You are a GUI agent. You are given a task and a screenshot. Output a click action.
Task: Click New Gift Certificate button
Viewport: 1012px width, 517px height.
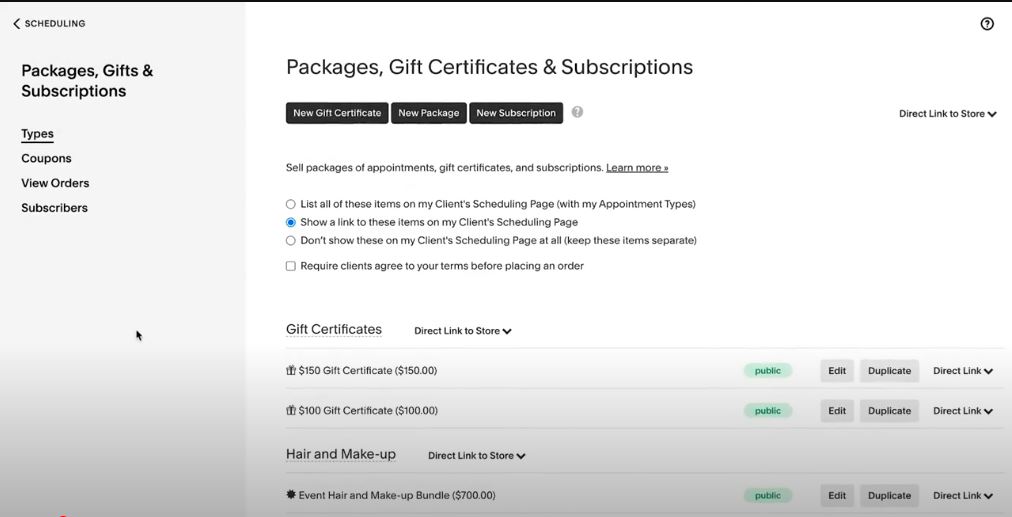(x=337, y=113)
